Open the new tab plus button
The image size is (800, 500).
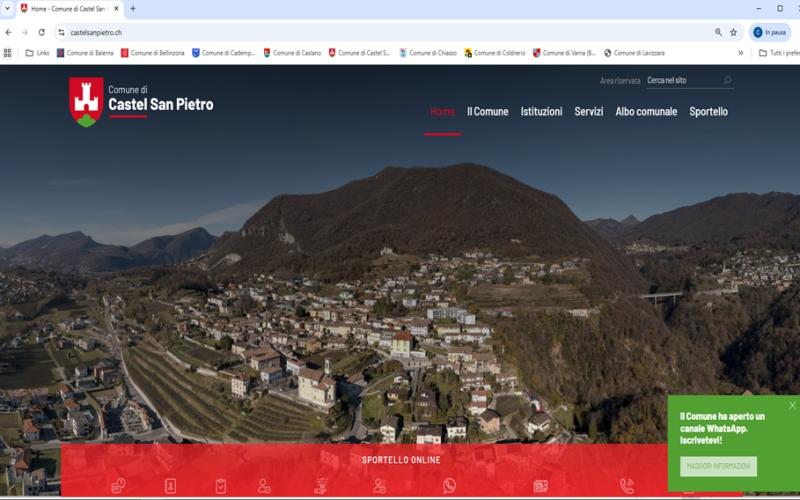[x=133, y=8]
